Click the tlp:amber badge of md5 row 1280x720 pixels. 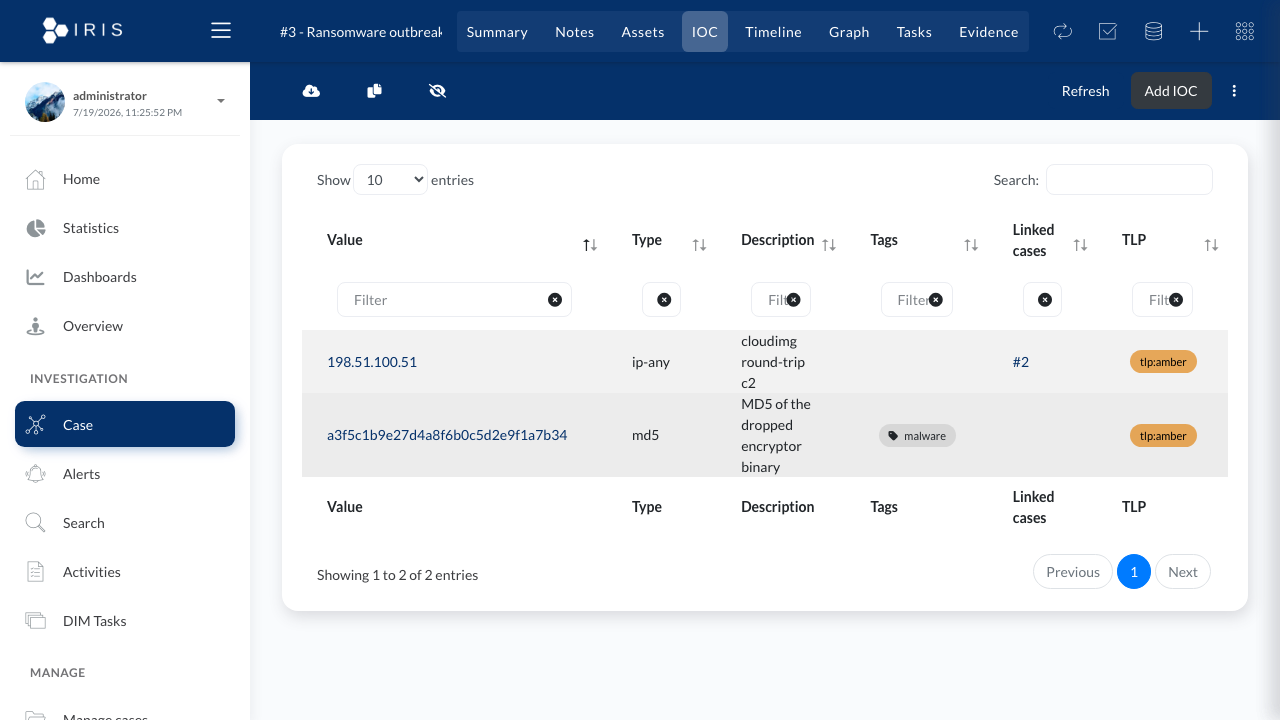1163,435
